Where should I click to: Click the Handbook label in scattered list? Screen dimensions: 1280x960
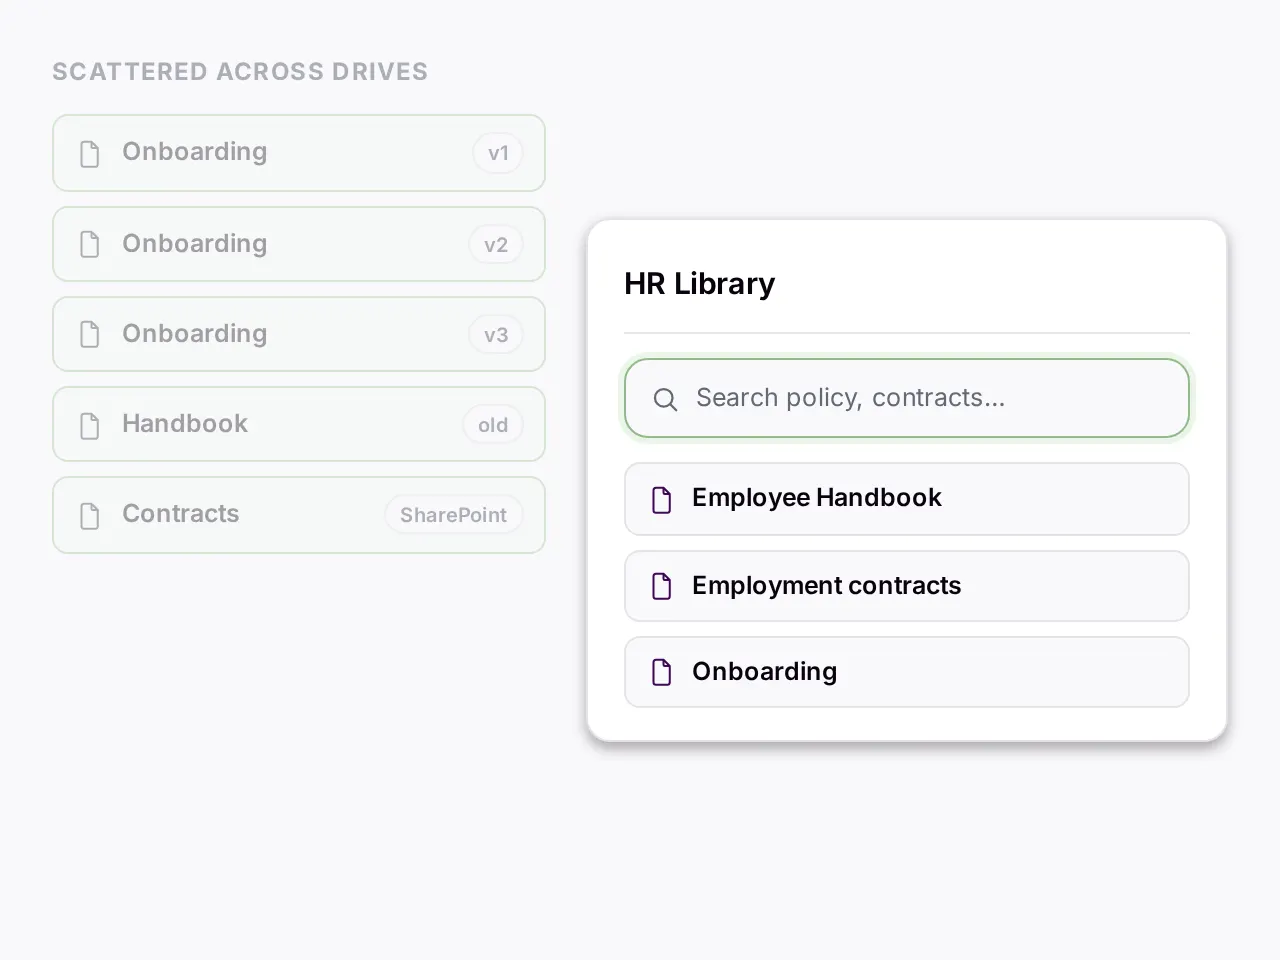[x=185, y=424]
